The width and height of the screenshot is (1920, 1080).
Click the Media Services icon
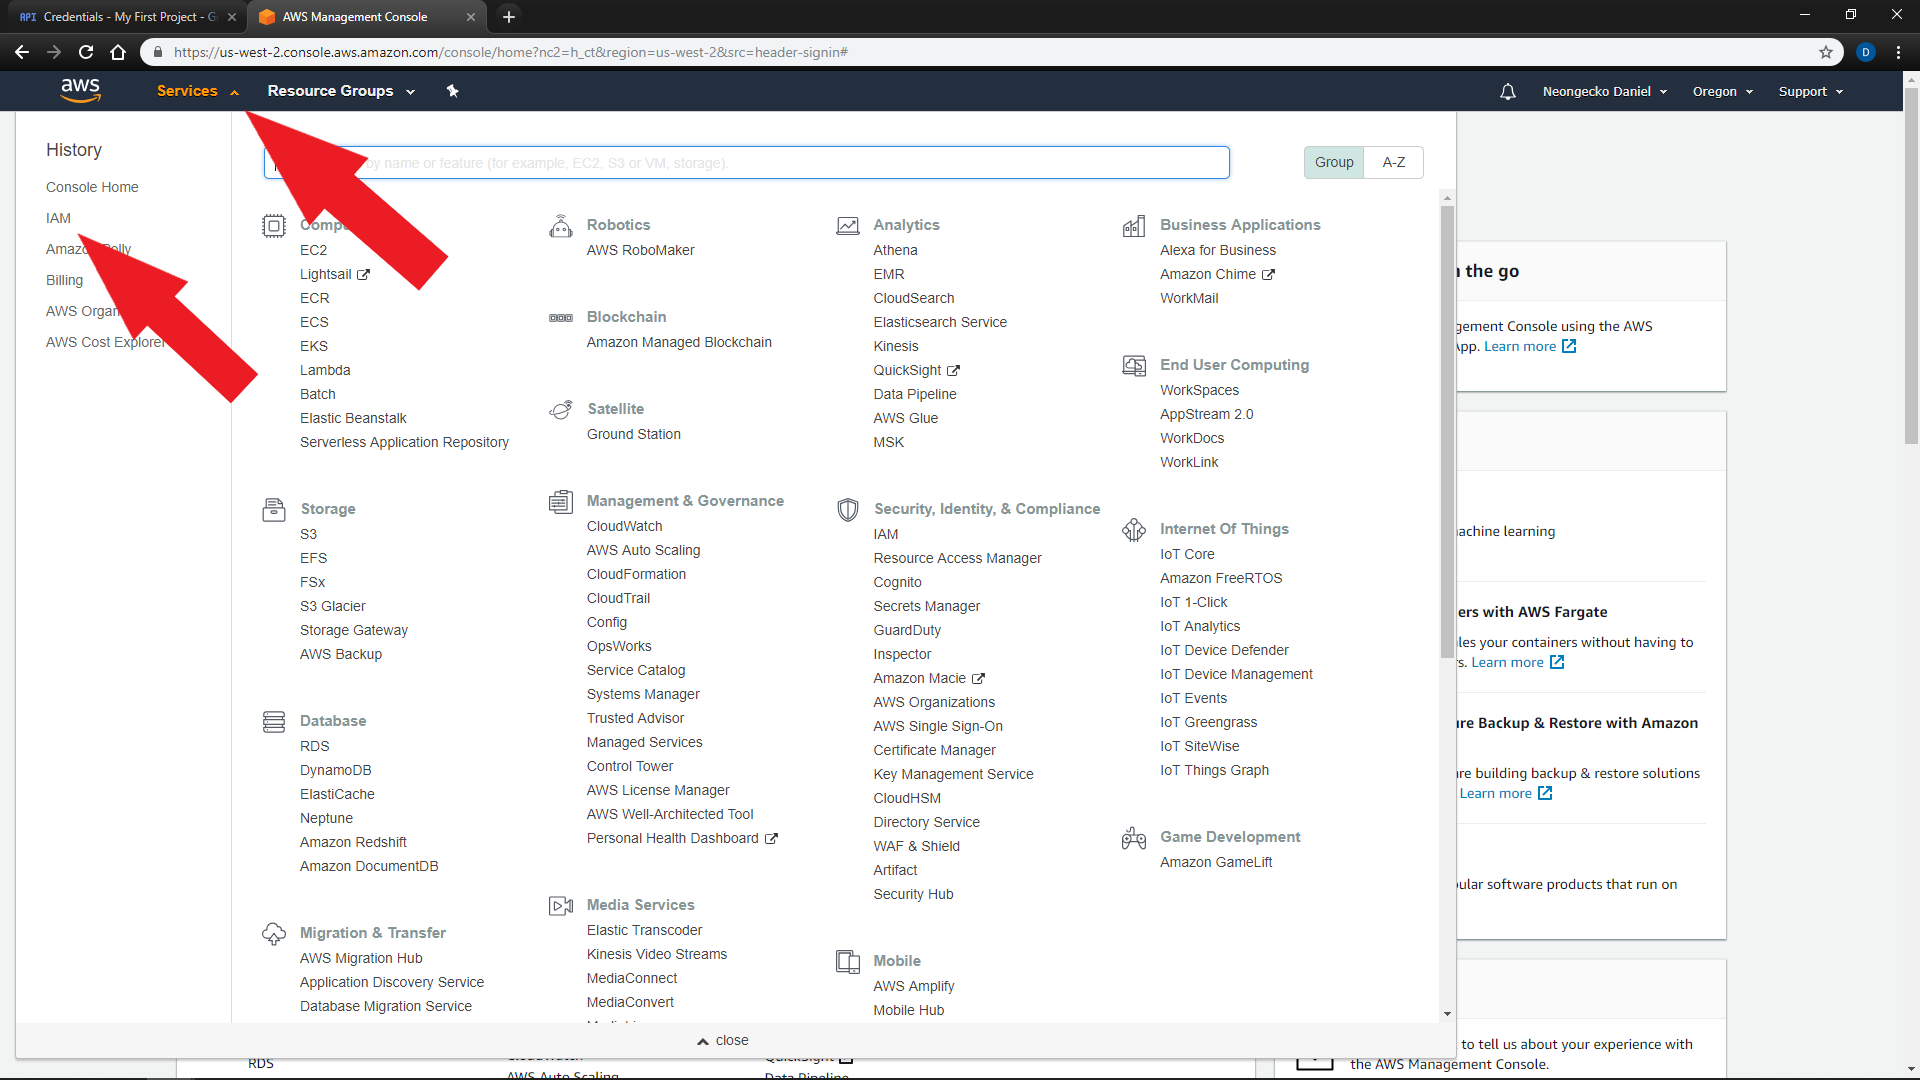pyautogui.click(x=561, y=906)
